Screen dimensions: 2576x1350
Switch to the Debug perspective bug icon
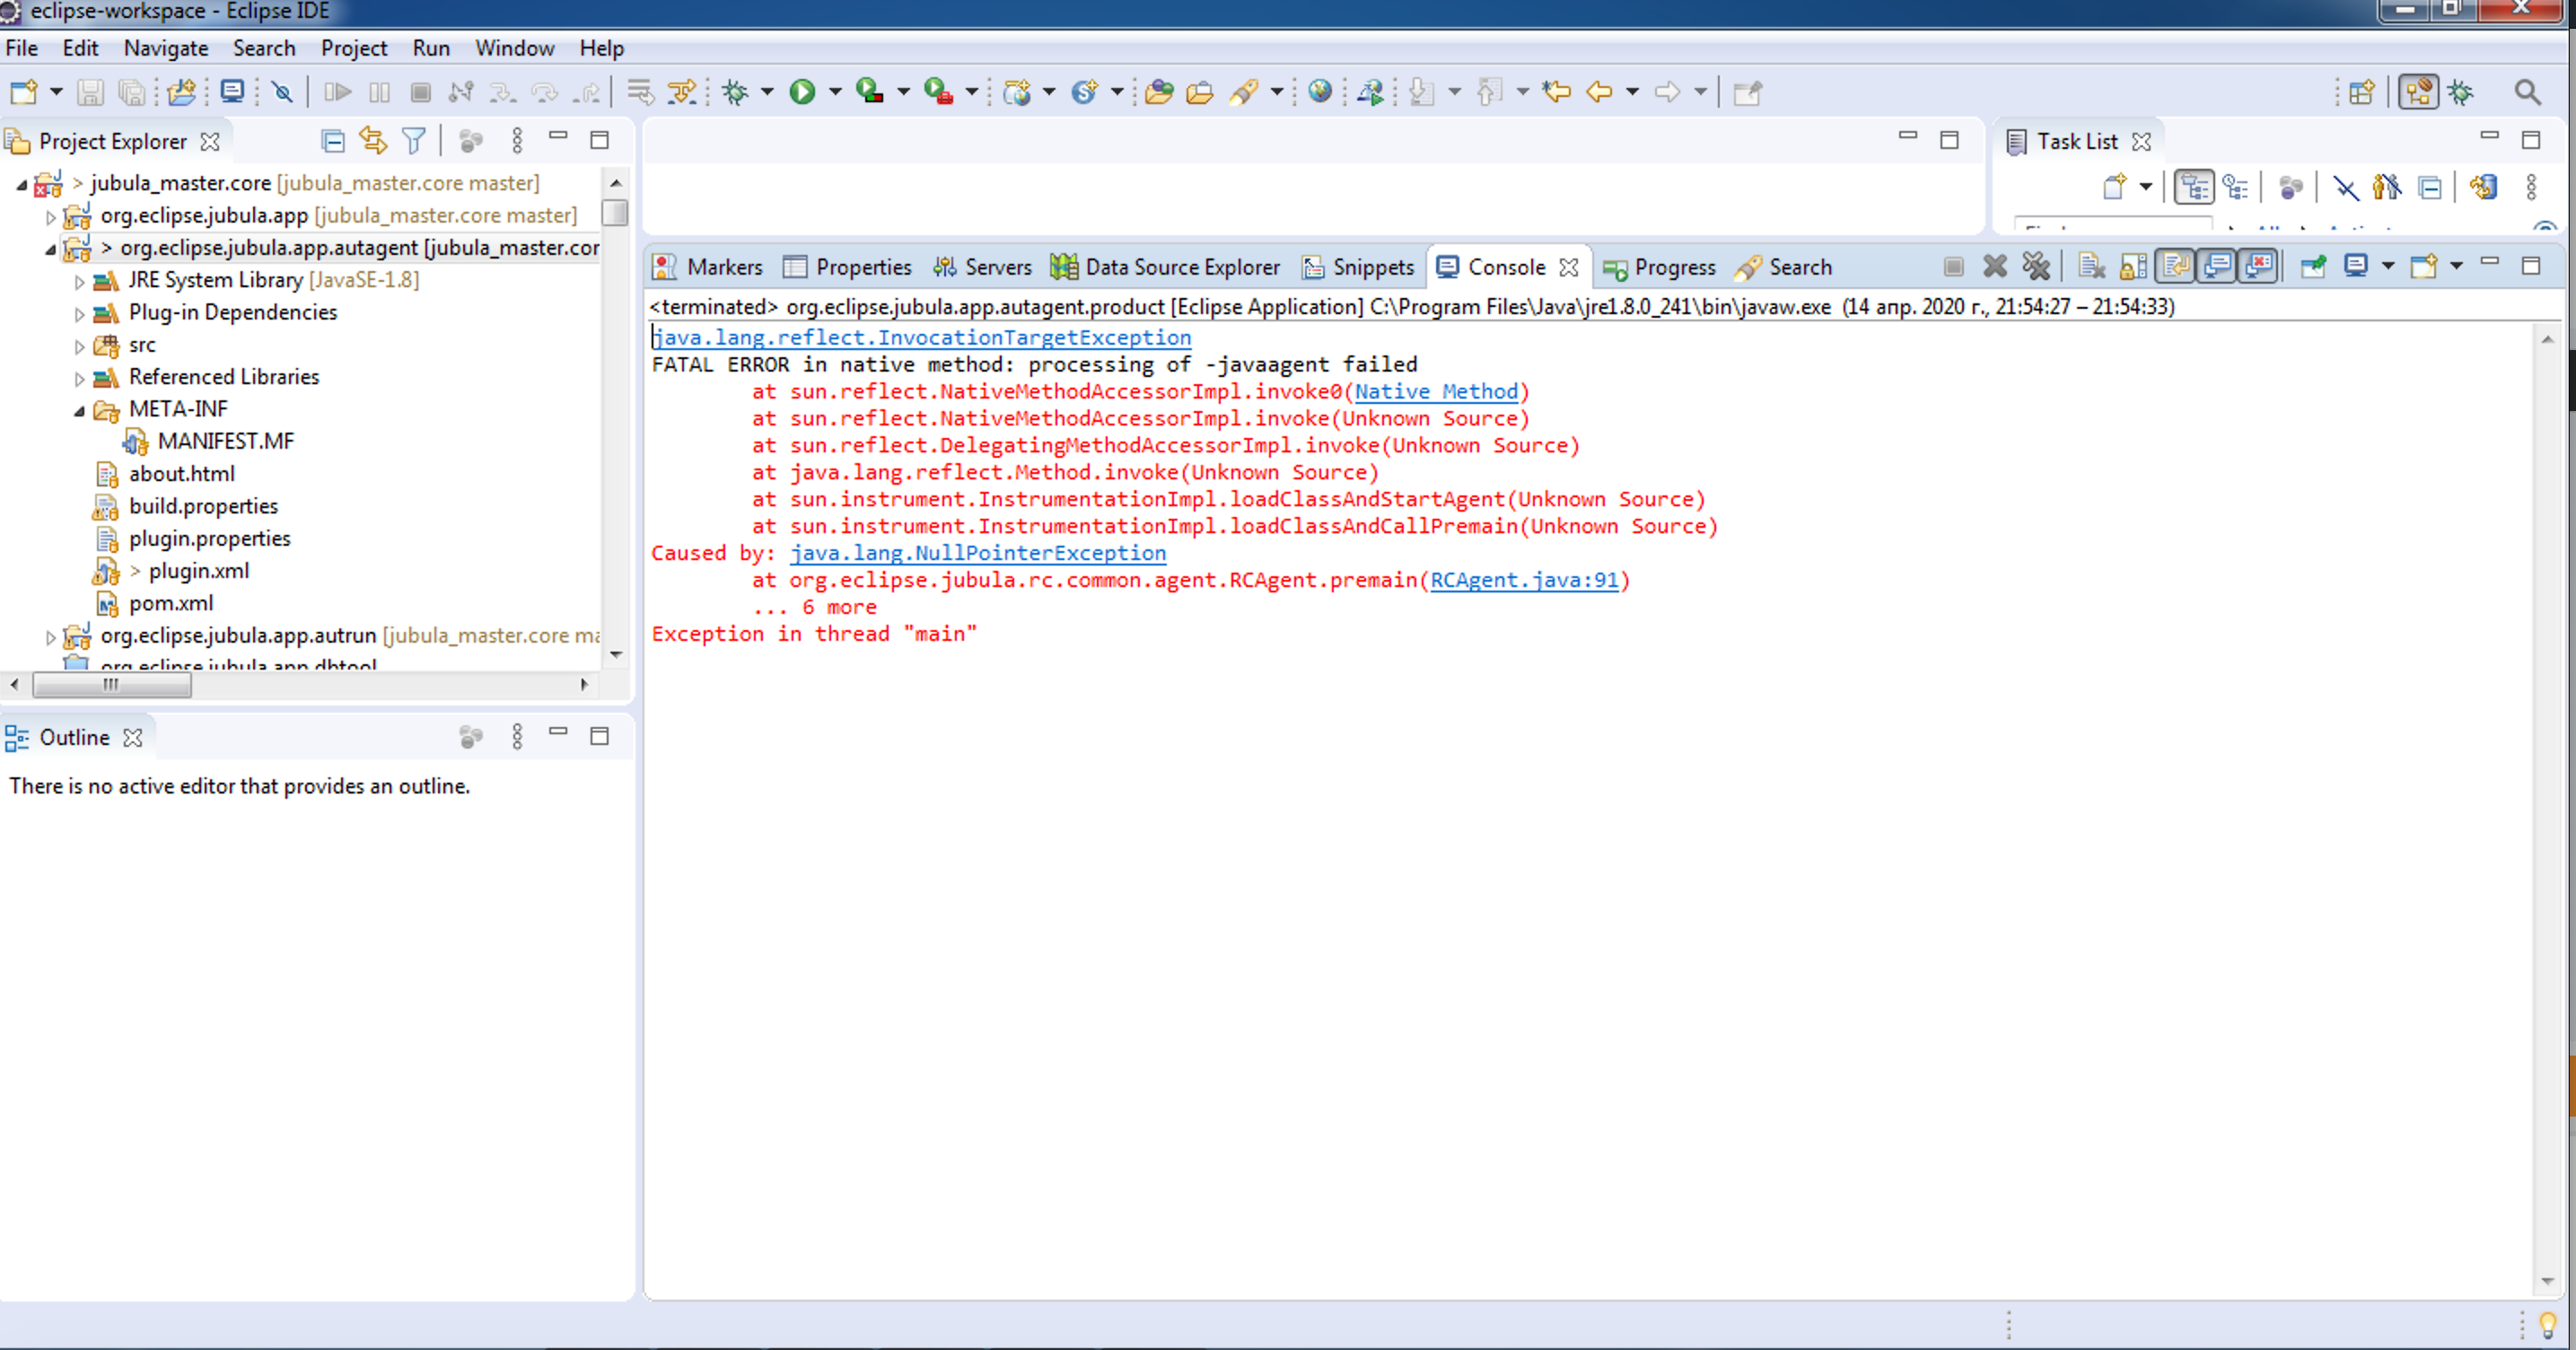[2461, 92]
